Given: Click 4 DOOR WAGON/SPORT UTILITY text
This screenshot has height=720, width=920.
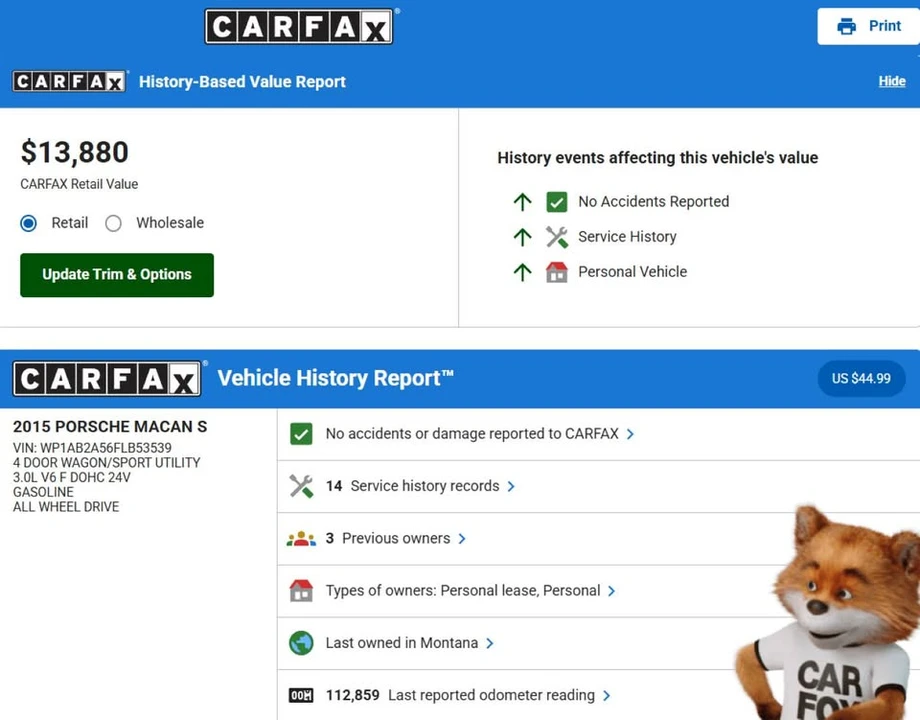Looking at the screenshot, I should (x=107, y=463).
